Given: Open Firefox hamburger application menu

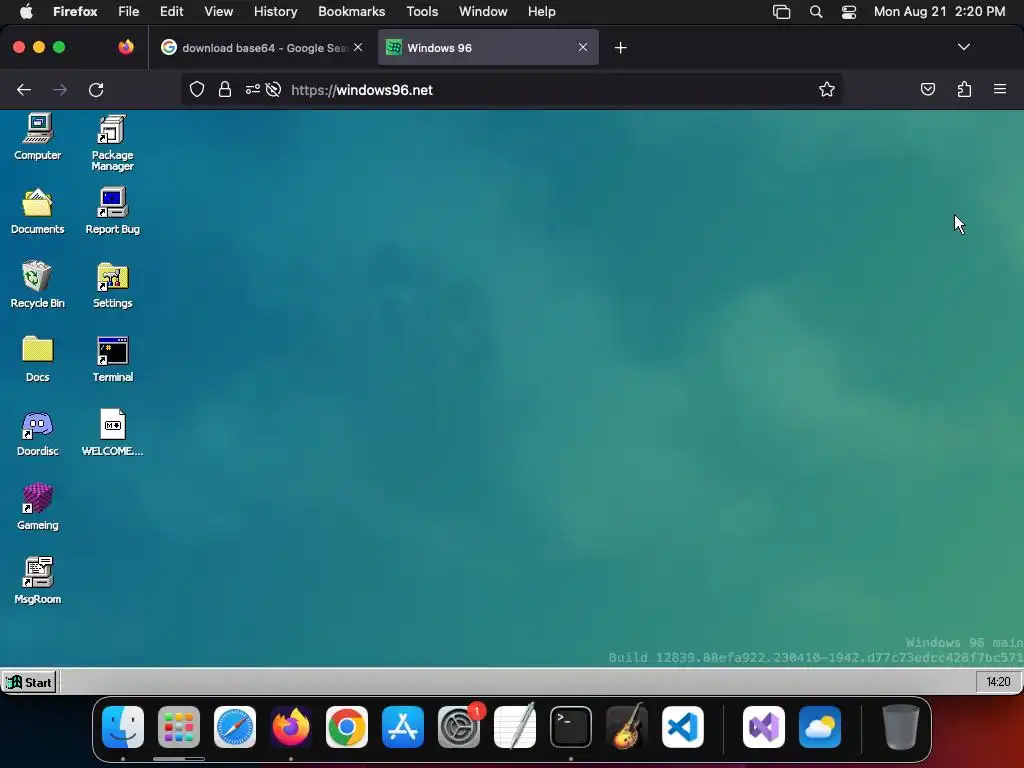Looking at the screenshot, I should coord(1000,89).
